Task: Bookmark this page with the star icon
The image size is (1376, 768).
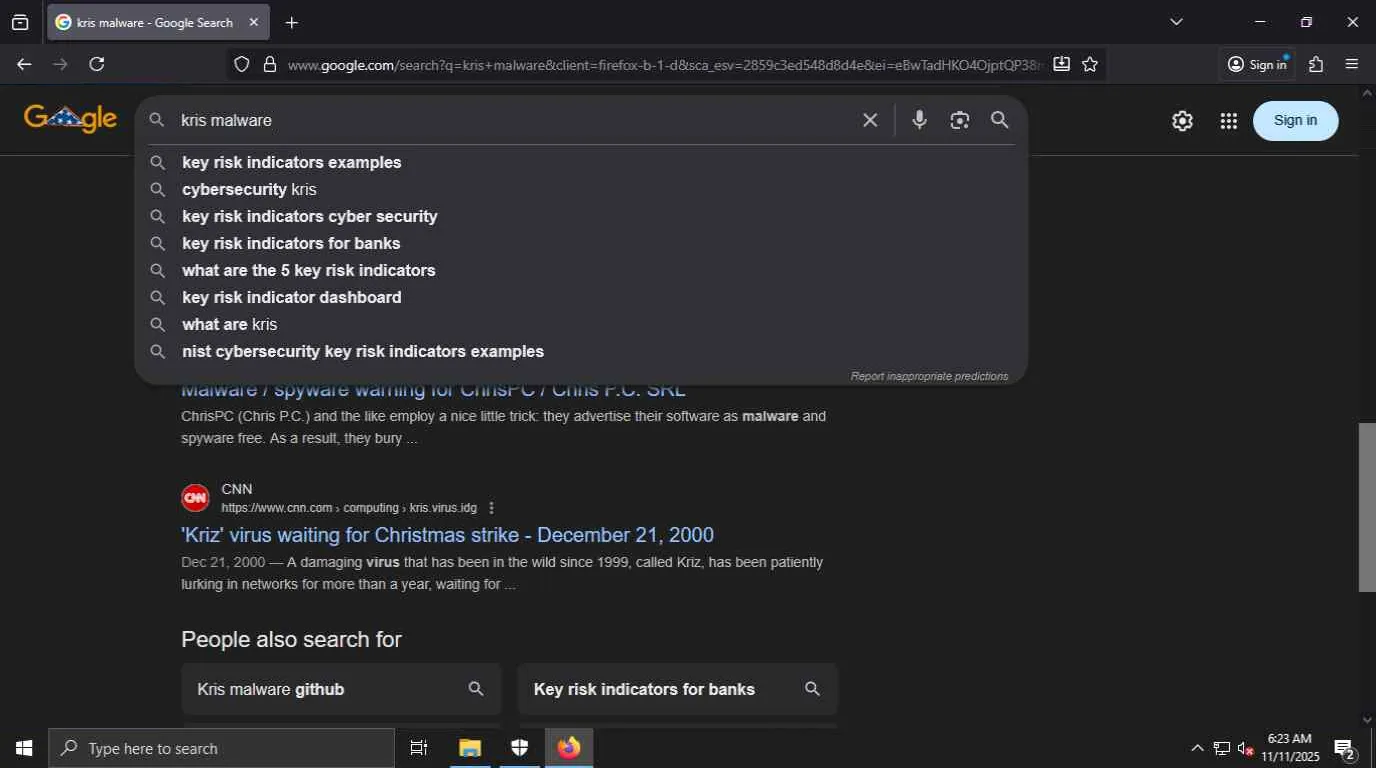Action: click(x=1090, y=64)
